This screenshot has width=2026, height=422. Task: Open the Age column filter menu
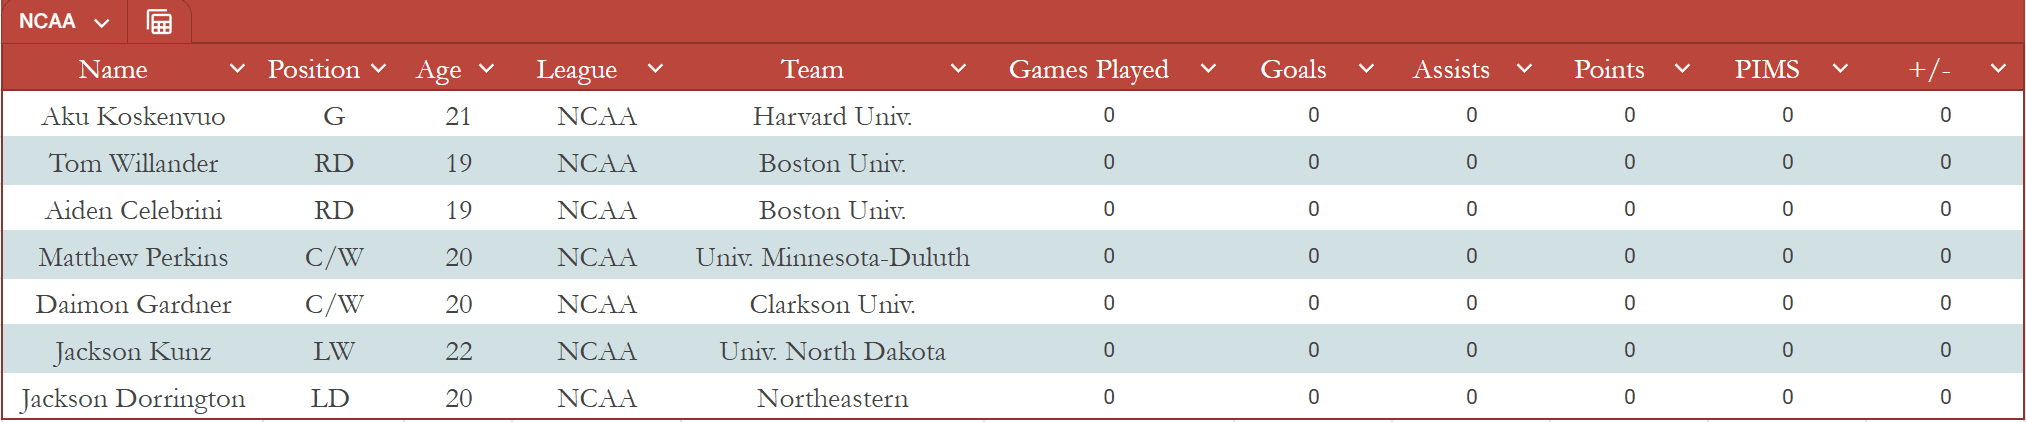click(487, 69)
